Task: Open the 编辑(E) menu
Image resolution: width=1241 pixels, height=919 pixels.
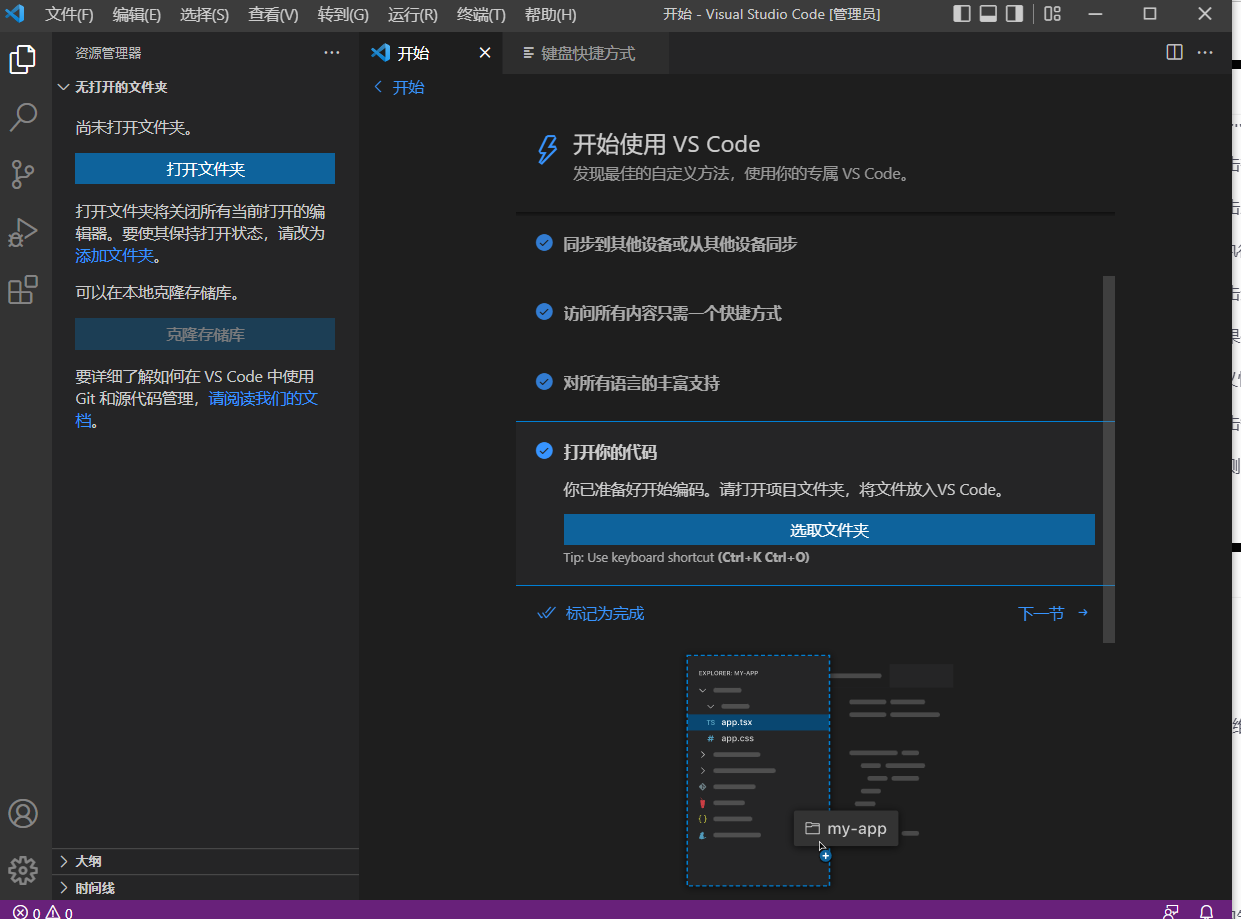Action: pos(137,15)
